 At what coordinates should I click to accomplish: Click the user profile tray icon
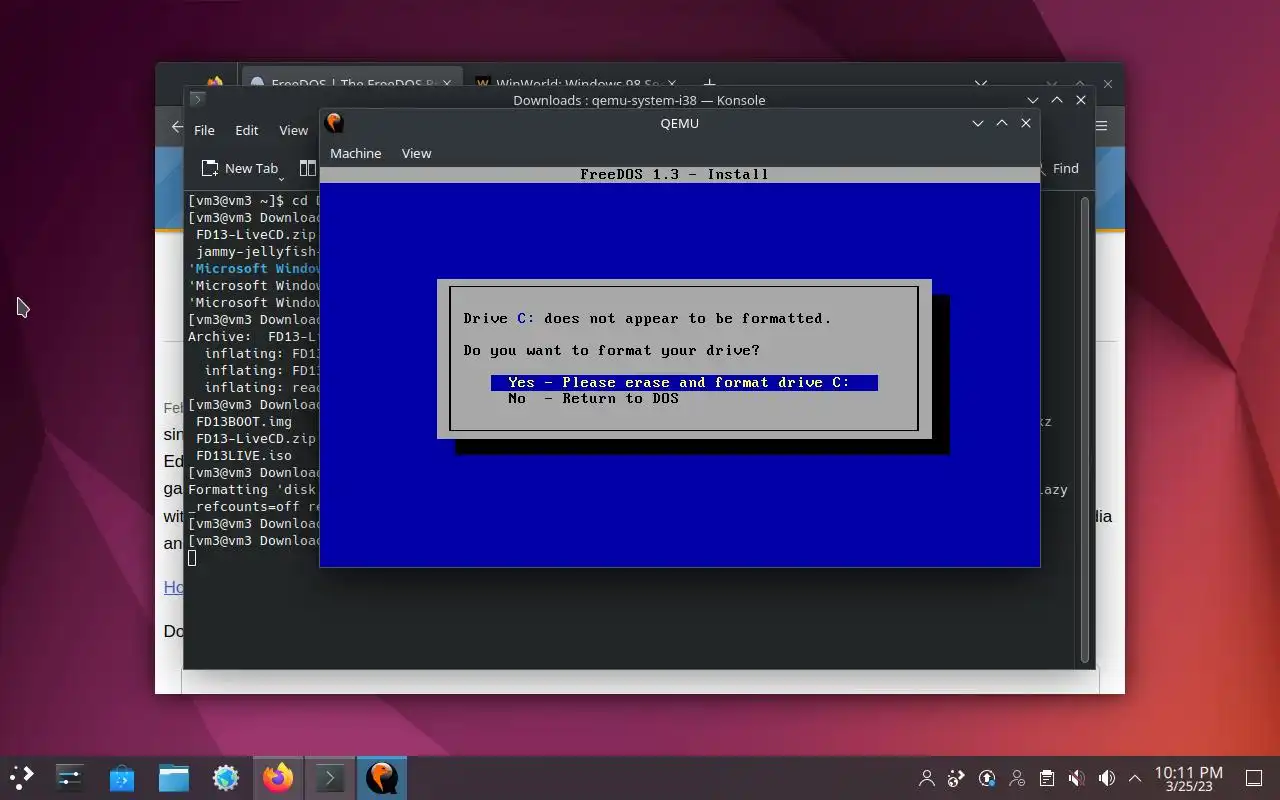click(927, 778)
